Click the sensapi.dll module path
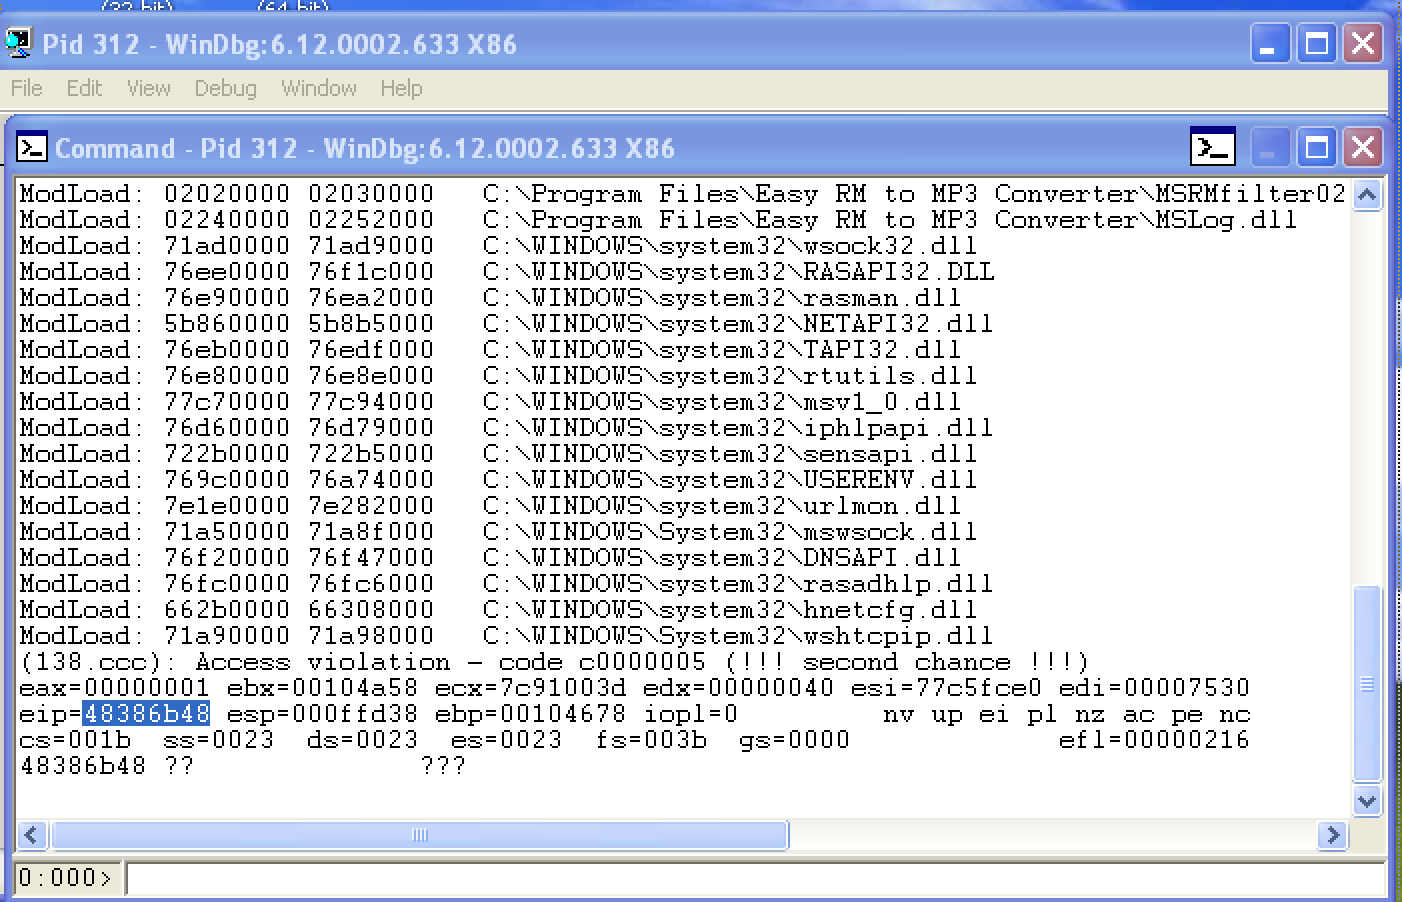Viewport: 1402px width, 902px height. [x=730, y=454]
